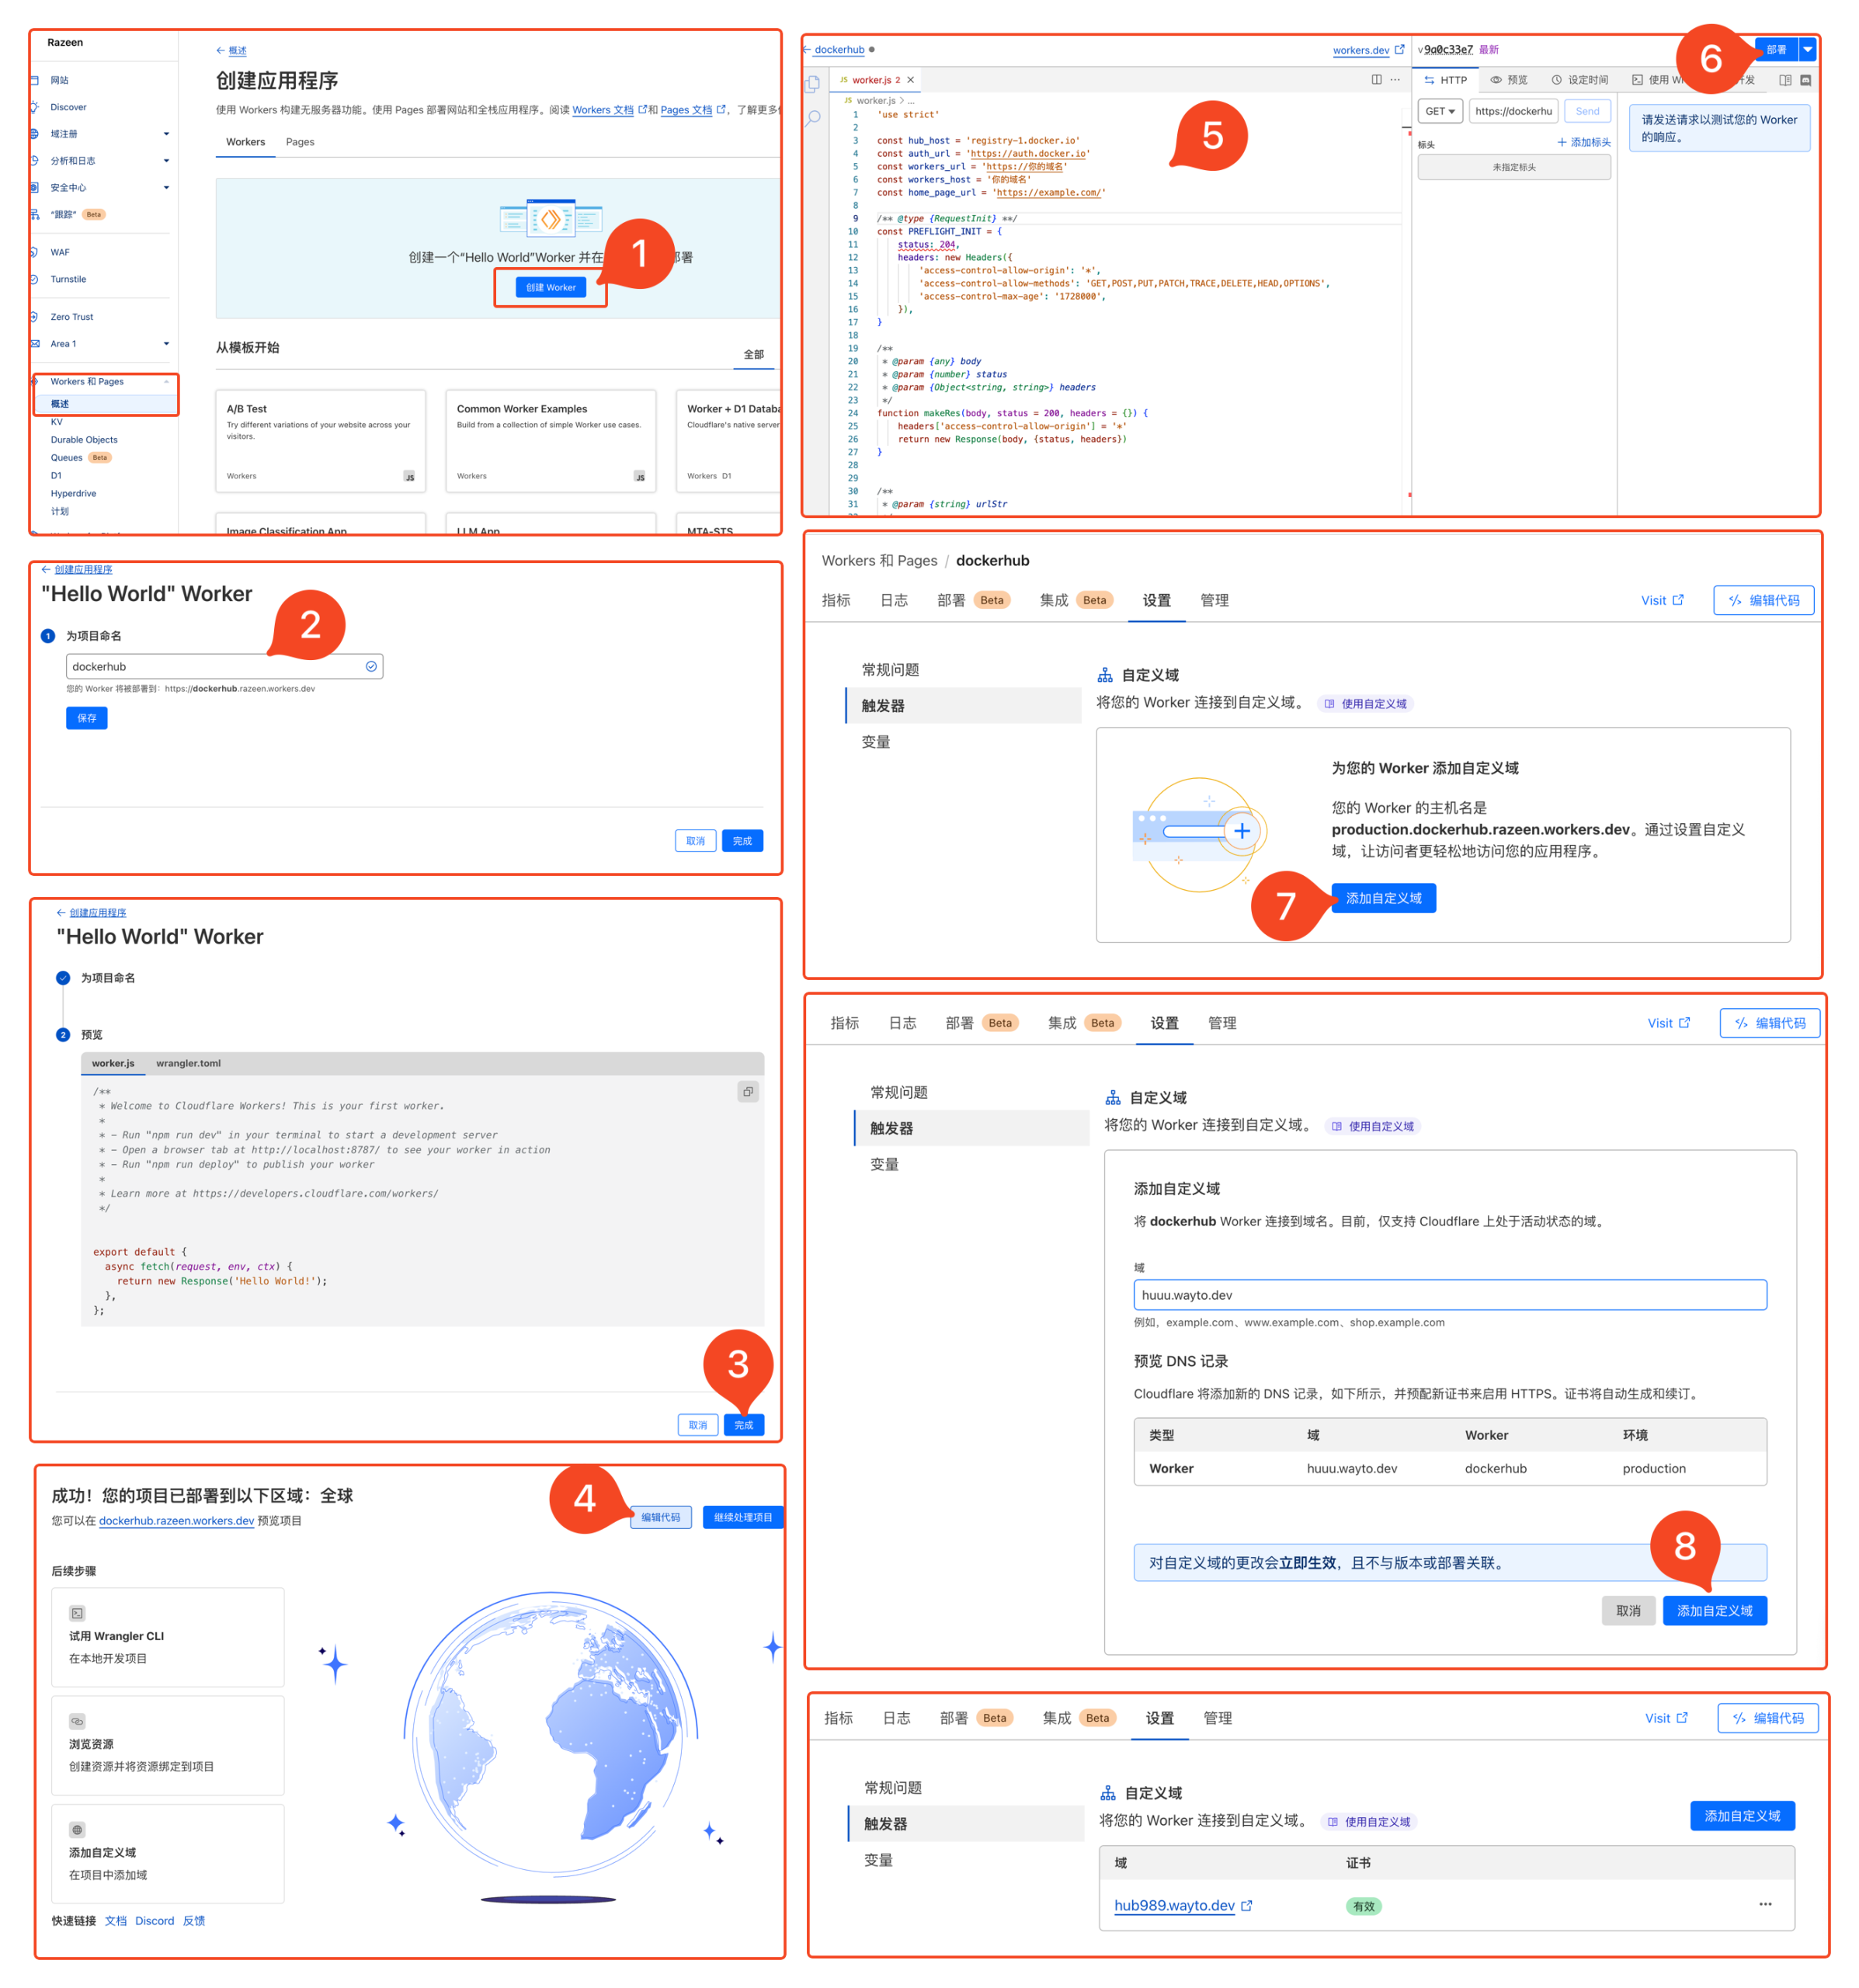Viewport: 1859px width, 1988px height.
Task: Close the worker.js editor tab
Action: (x=910, y=80)
